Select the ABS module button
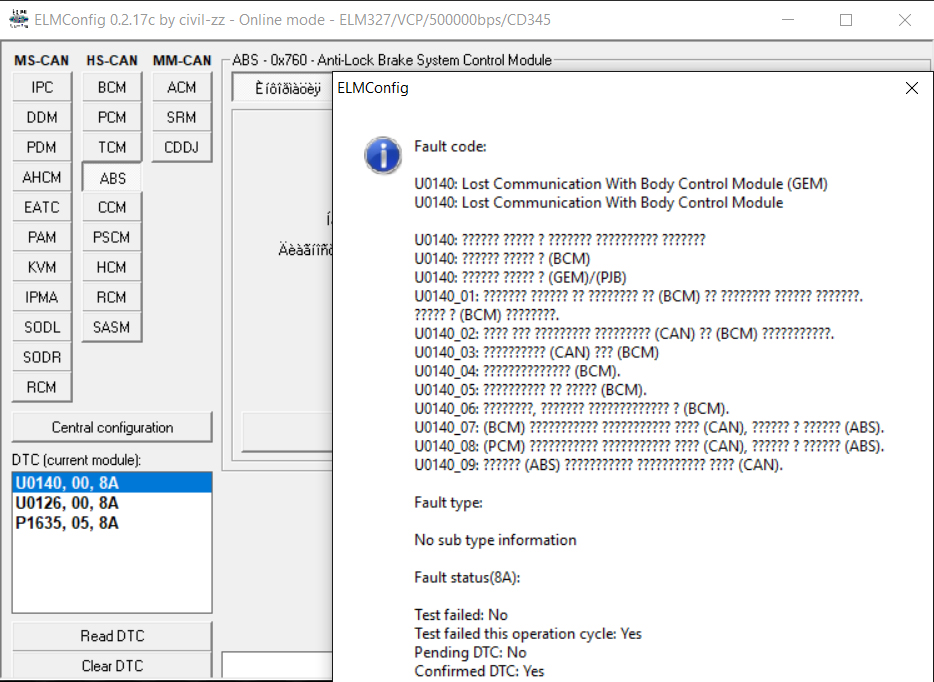Image resolution: width=934 pixels, height=682 pixels. pos(112,177)
